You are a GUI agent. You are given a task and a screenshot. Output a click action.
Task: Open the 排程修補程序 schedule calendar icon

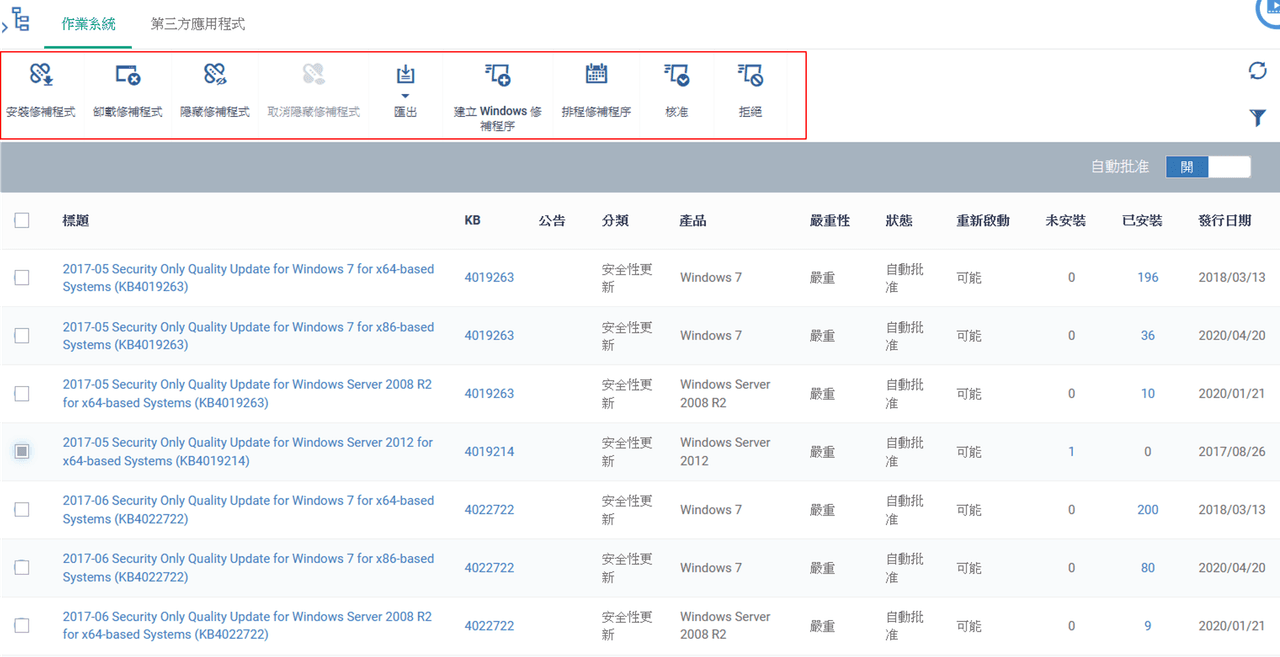pos(596,73)
